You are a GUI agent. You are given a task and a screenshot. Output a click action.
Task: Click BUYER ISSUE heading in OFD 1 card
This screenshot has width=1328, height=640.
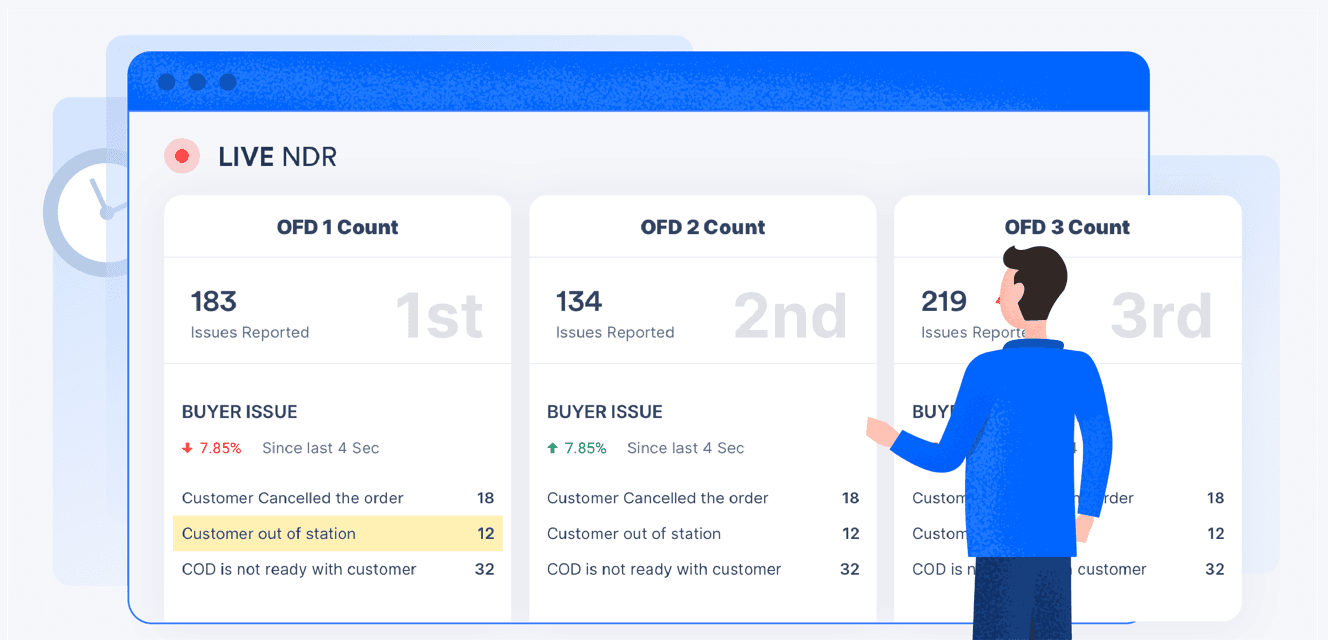pyautogui.click(x=240, y=412)
